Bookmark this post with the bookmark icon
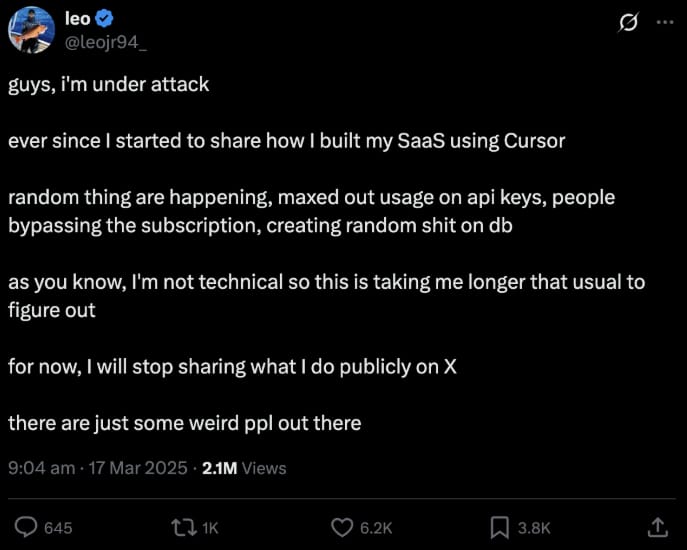The height and width of the screenshot is (550, 687). (500, 526)
